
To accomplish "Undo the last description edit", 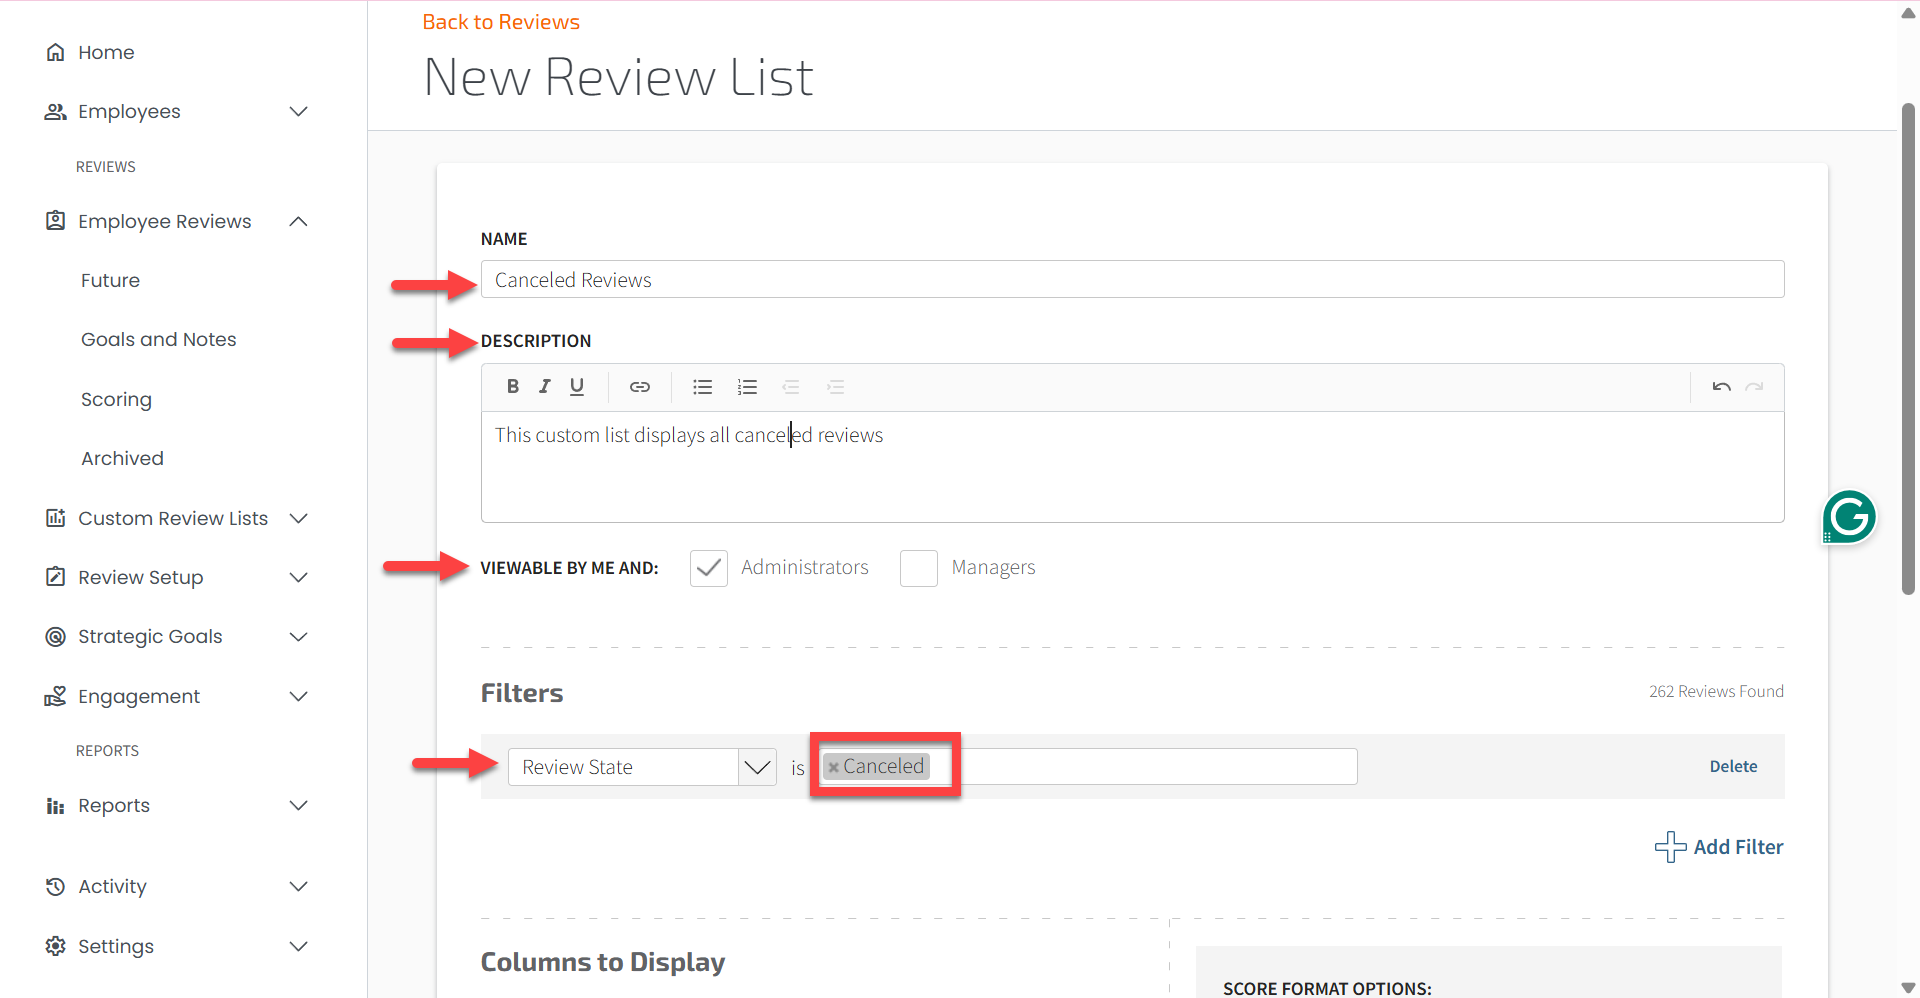I will (1721, 387).
